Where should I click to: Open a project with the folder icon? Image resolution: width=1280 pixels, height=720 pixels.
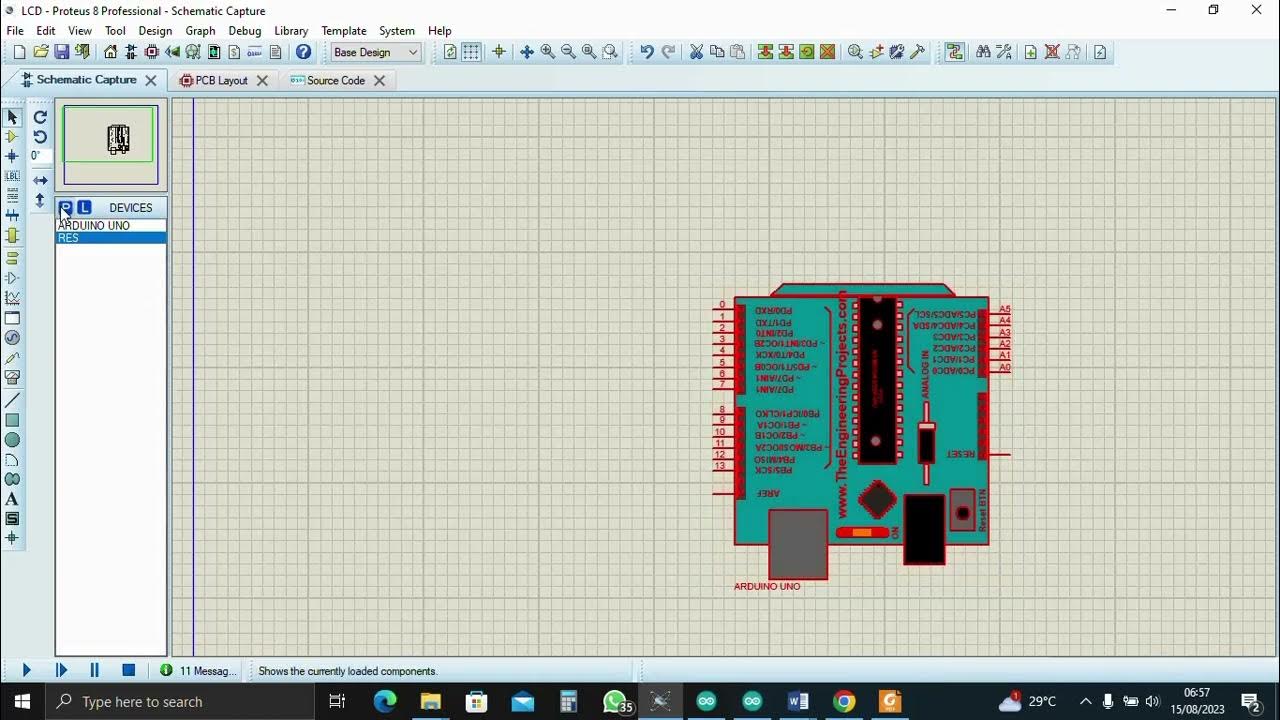tap(41, 52)
